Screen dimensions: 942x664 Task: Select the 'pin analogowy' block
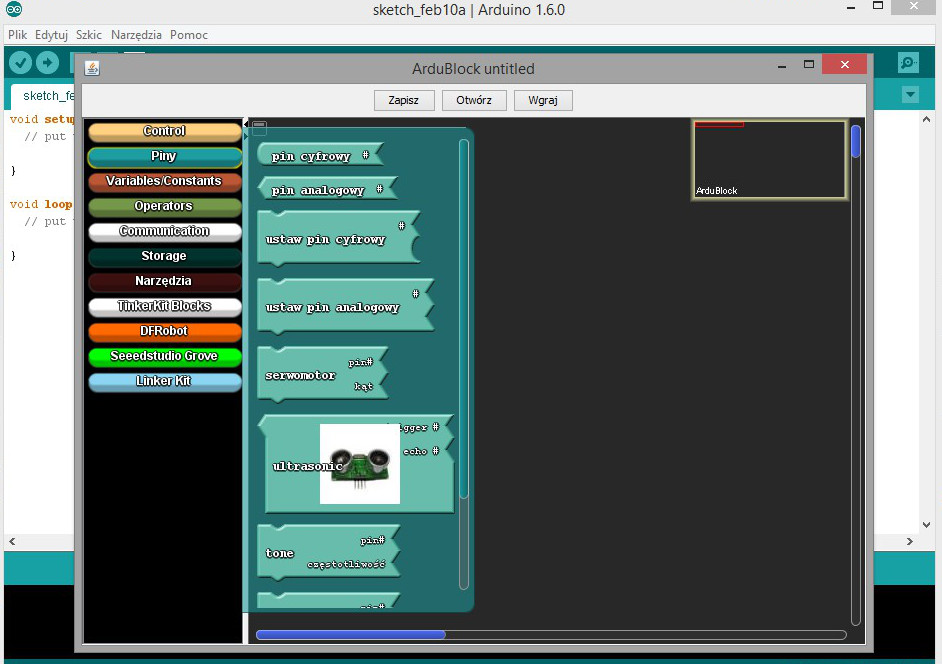(x=327, y=189)
